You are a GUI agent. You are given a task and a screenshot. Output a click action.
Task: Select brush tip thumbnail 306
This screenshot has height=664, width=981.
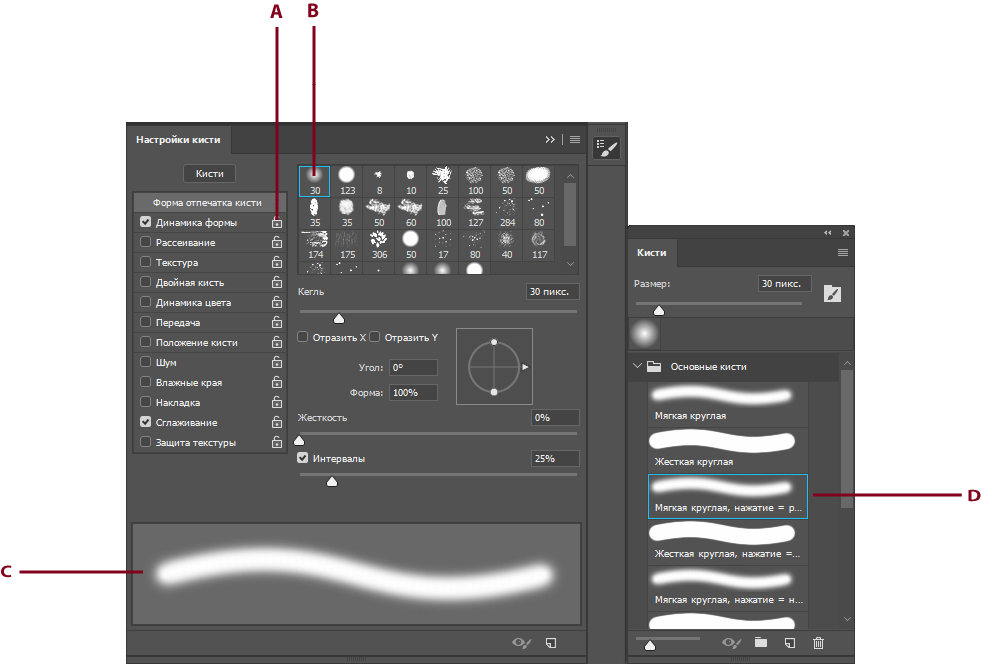[x=379, y=245]
